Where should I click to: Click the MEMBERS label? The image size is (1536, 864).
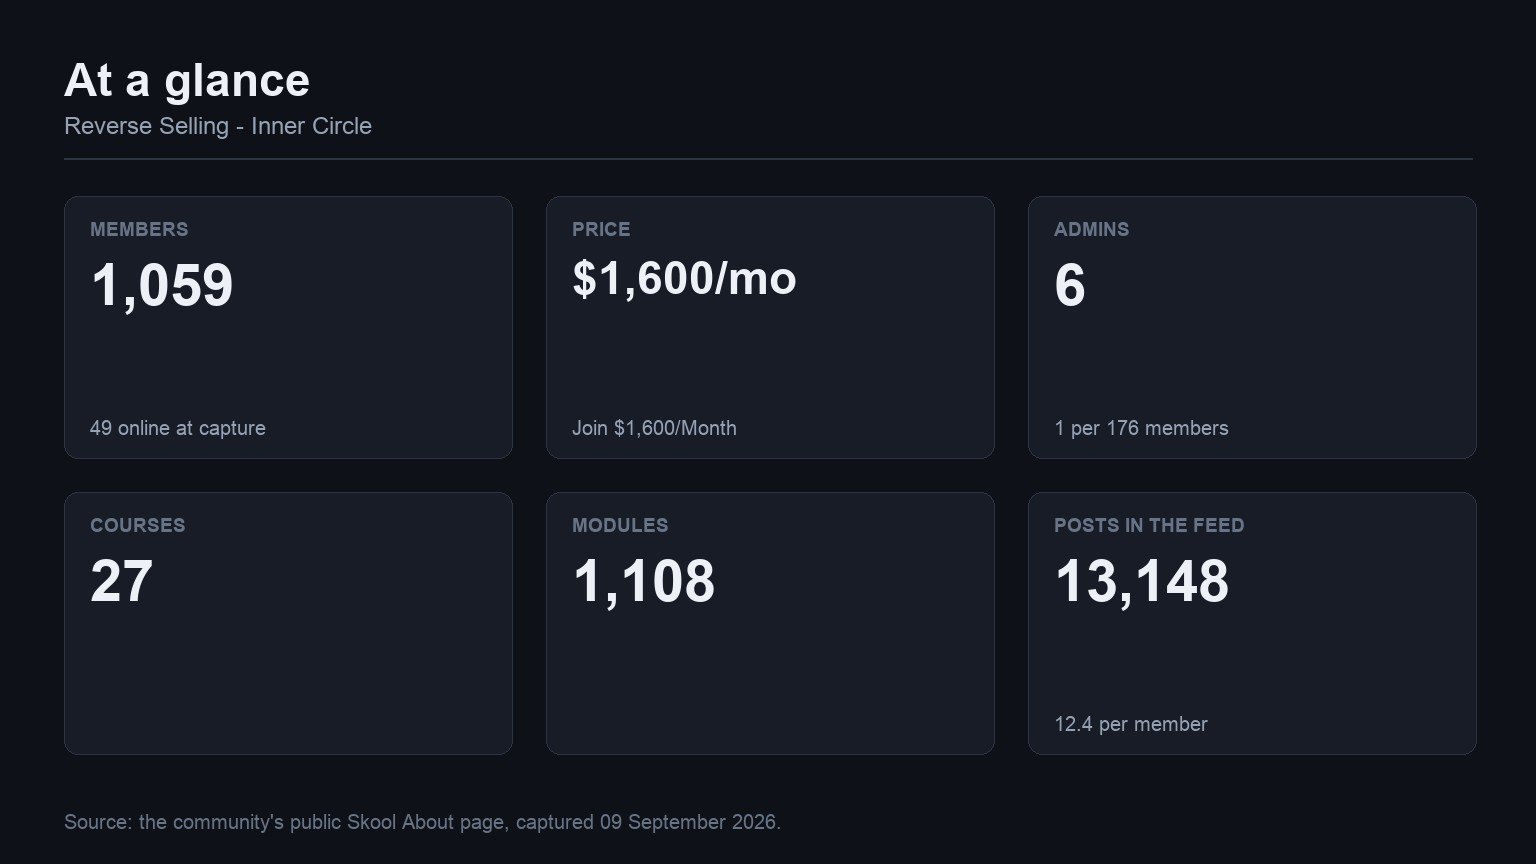click(139, 229)
